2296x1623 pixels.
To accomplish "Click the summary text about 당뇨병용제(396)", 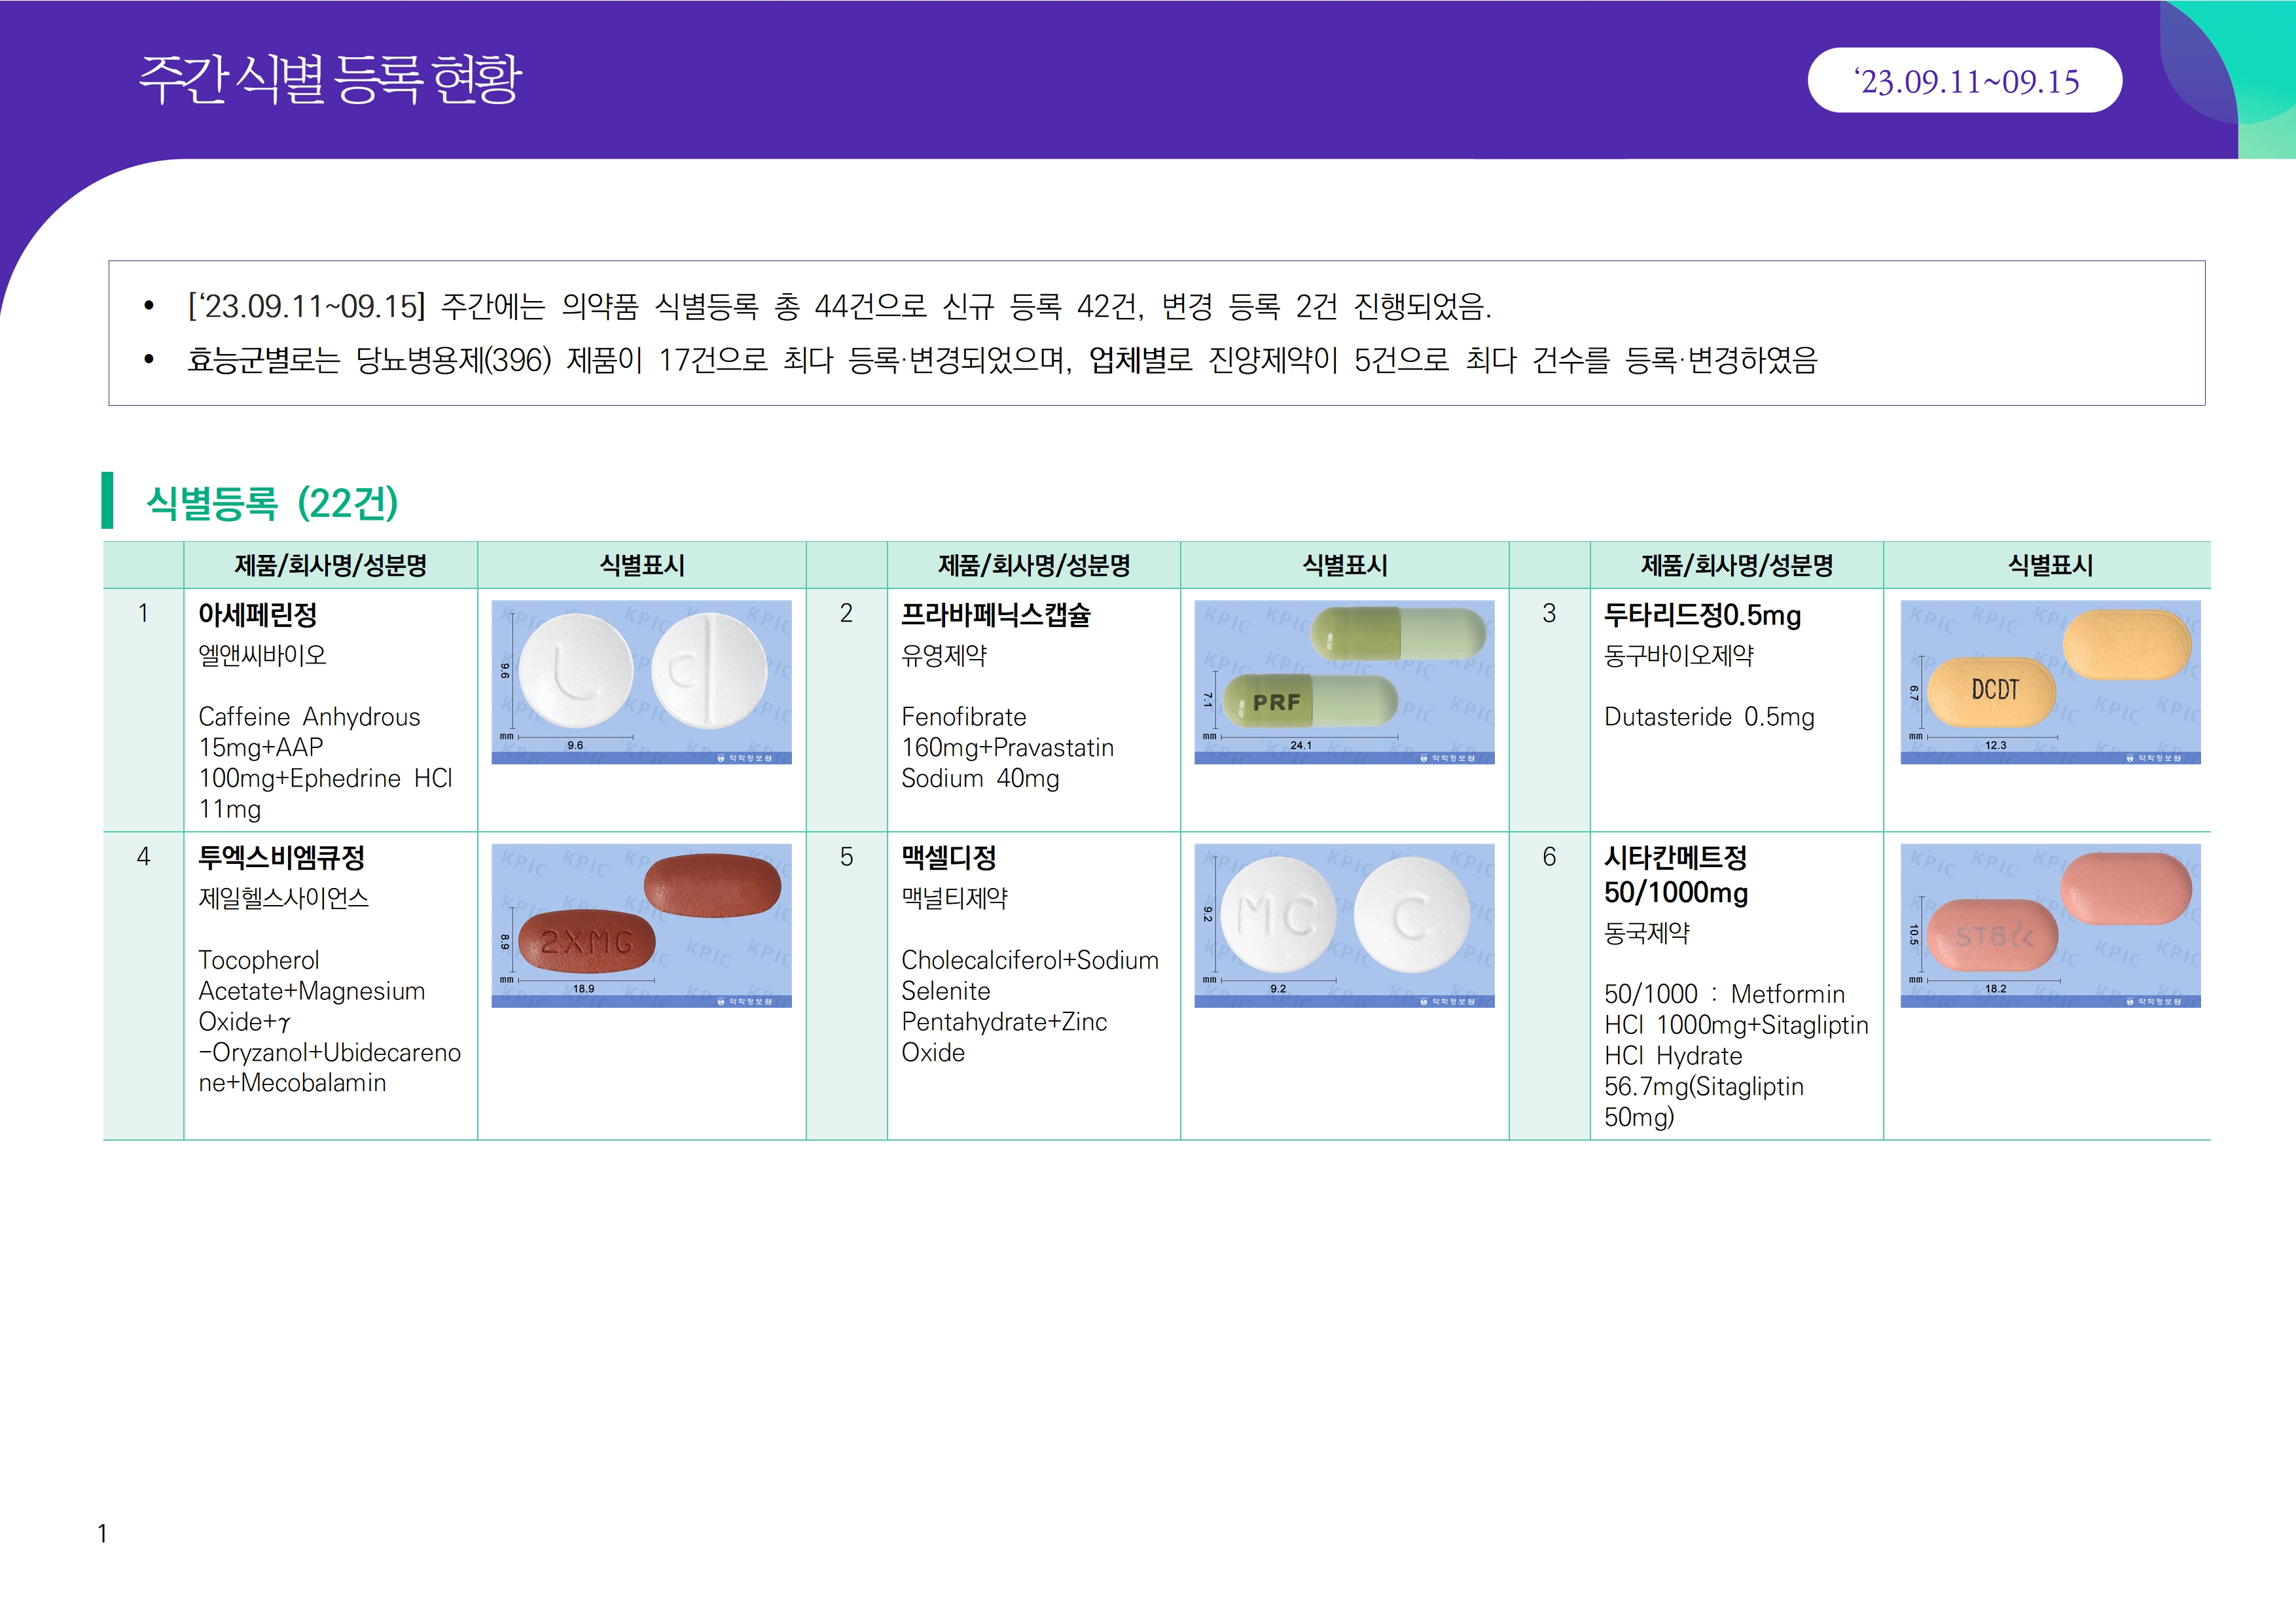I will [x=1000, y=360].
